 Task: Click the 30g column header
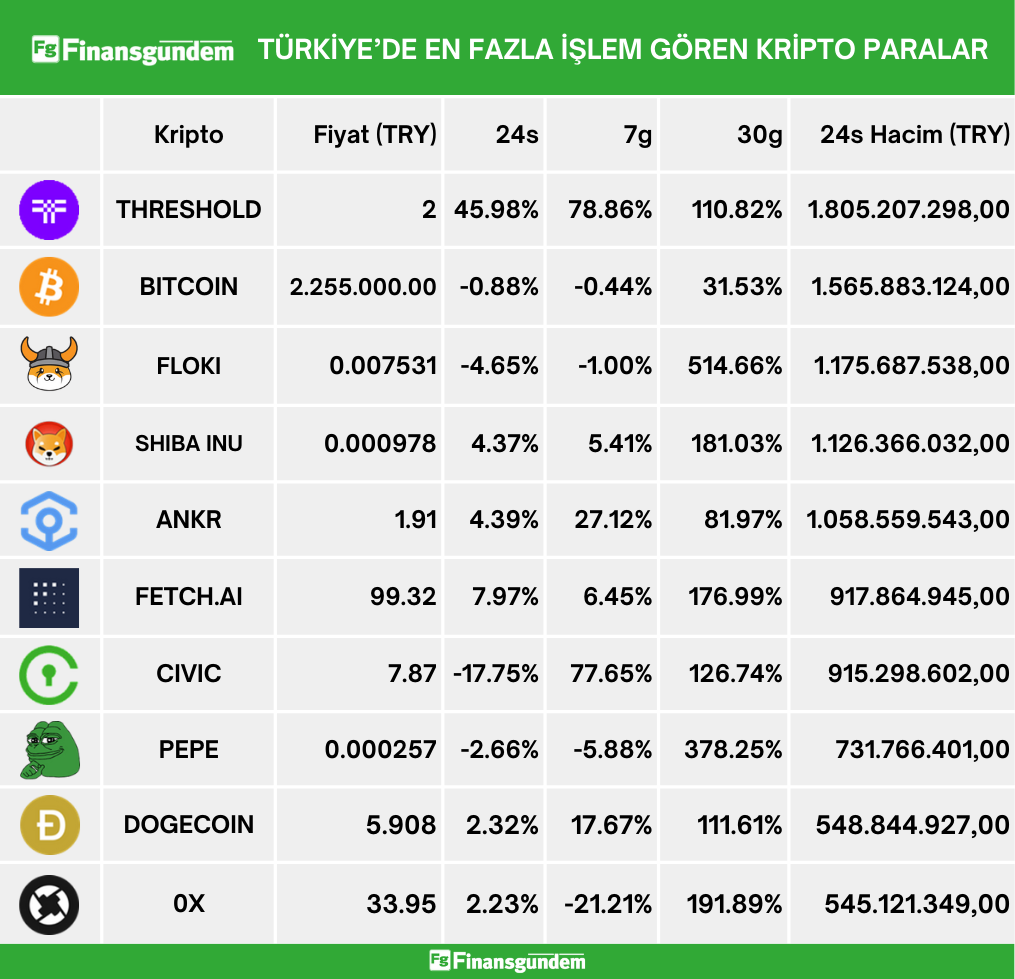coord(760,135)
